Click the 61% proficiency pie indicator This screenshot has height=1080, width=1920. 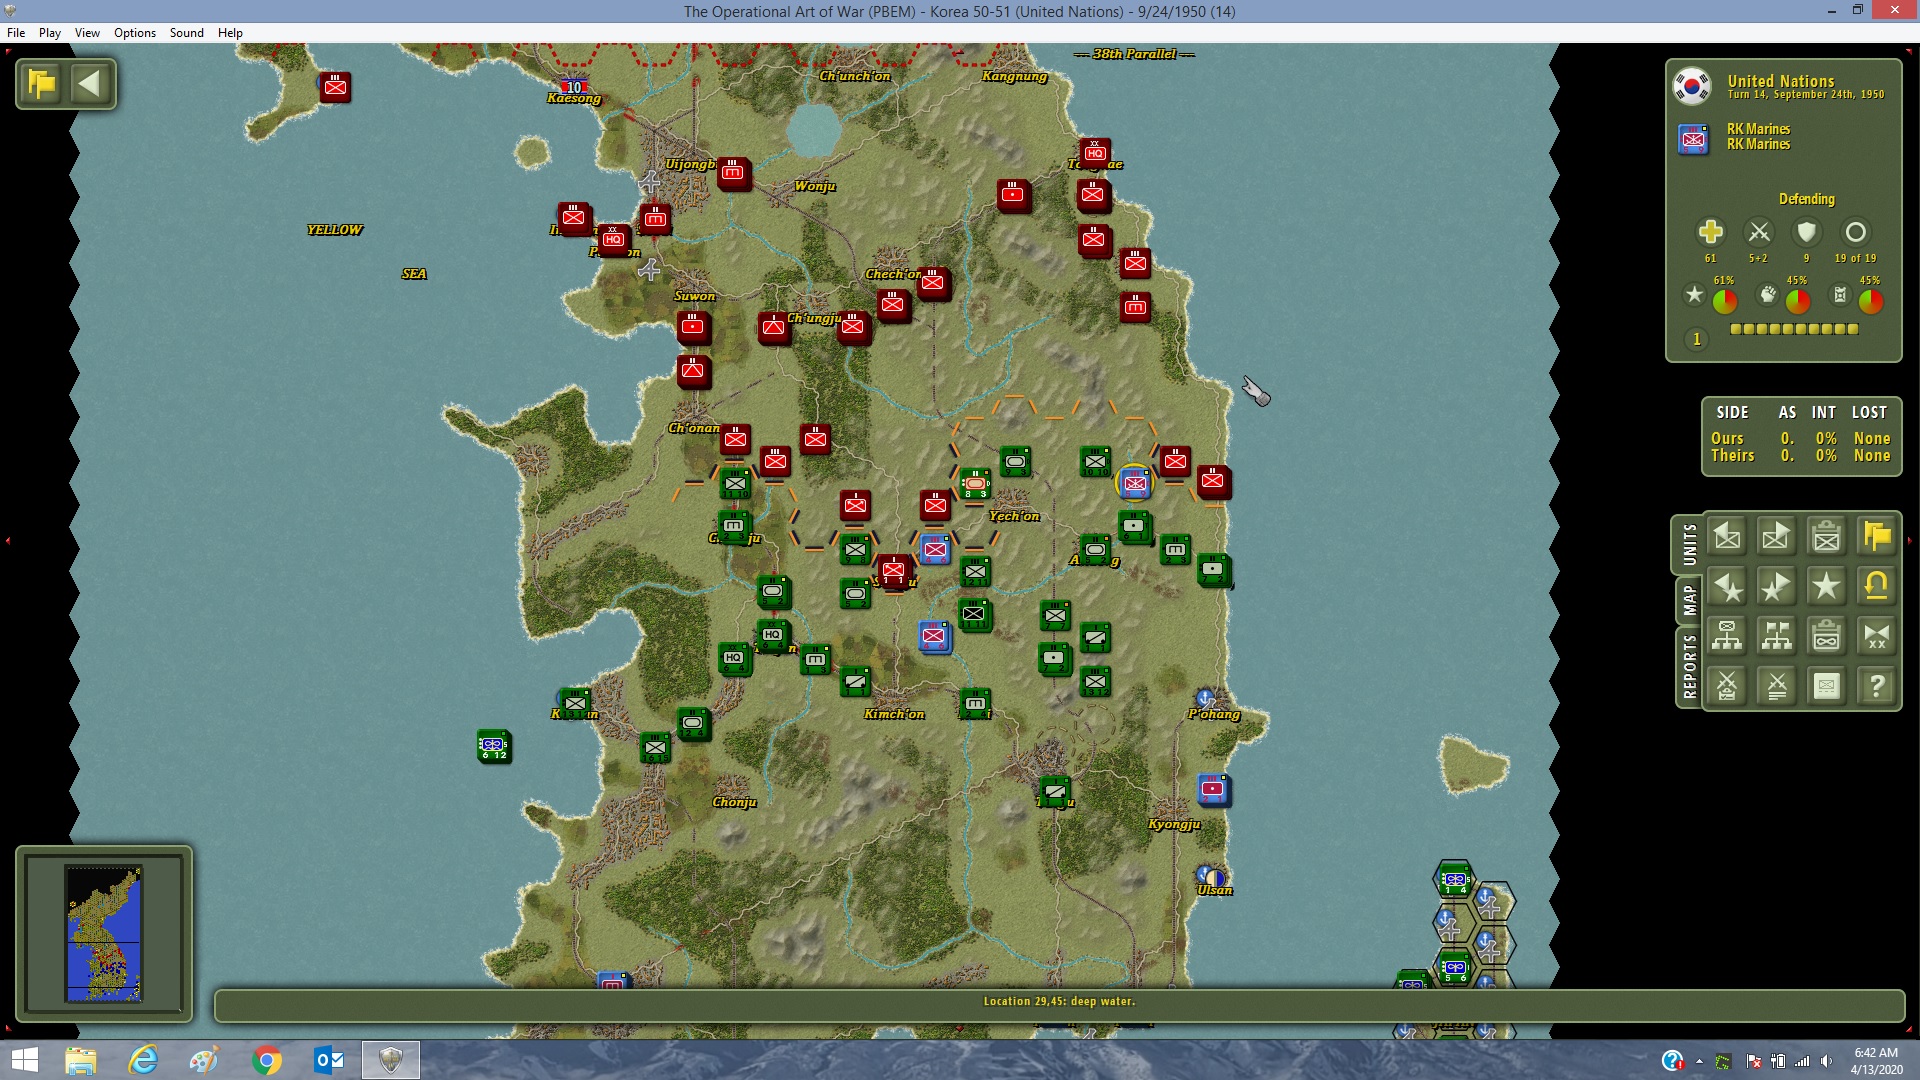1724,300
